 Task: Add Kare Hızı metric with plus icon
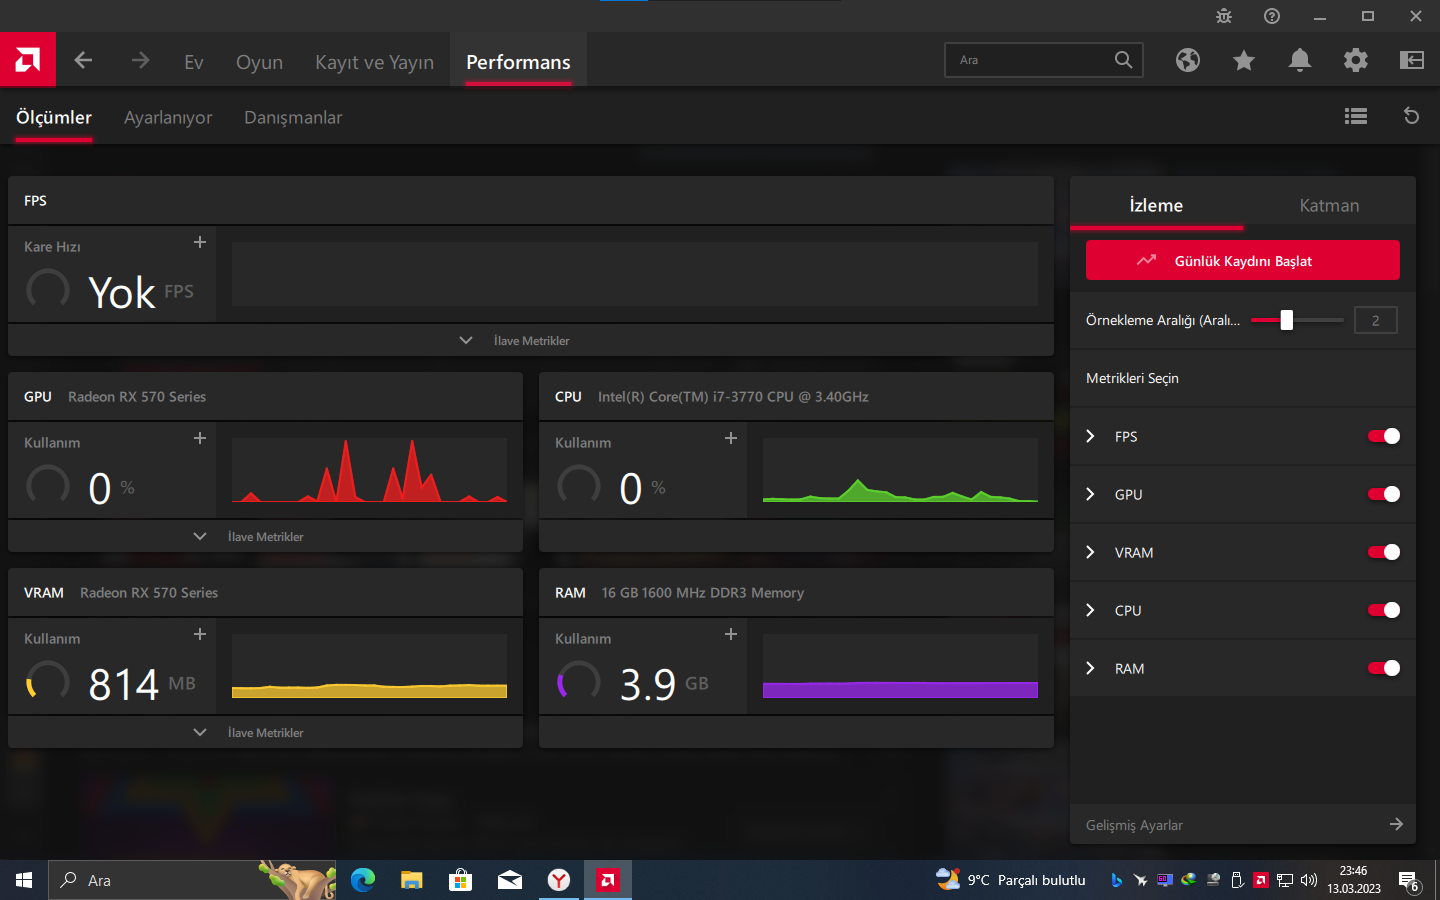tap(200, 242)
